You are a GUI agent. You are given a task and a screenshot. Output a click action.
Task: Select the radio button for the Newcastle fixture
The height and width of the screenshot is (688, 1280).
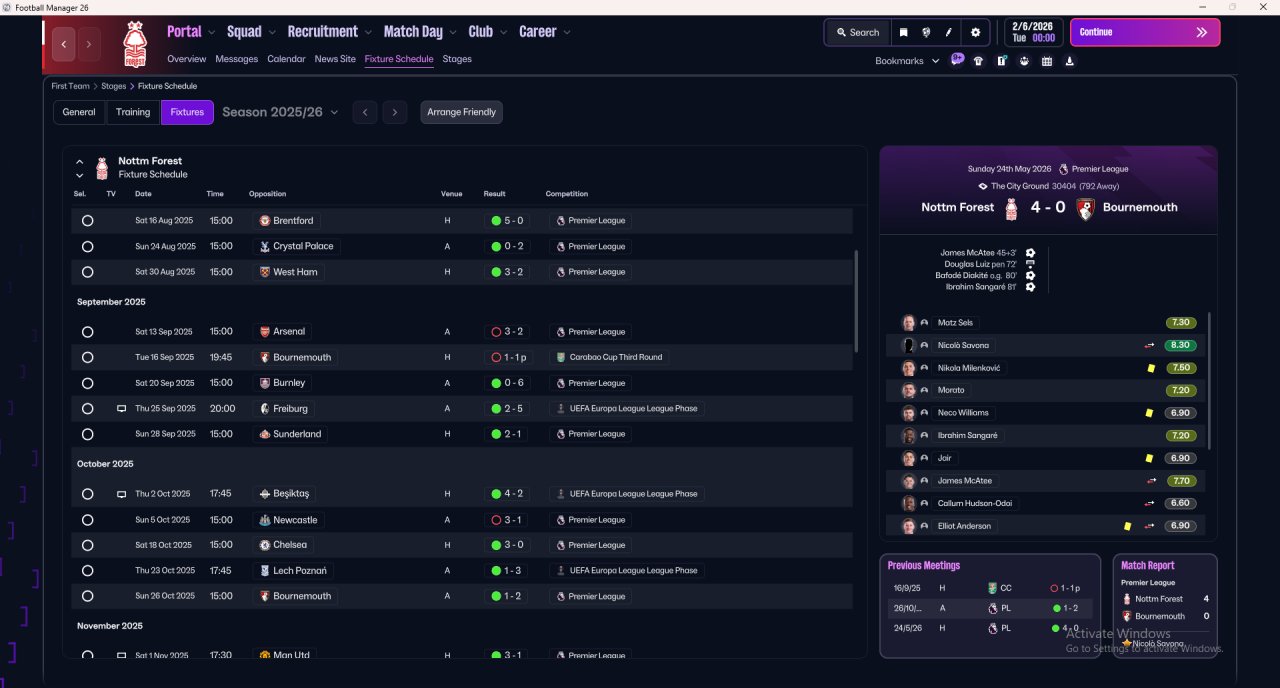click(x=87, y=520)
